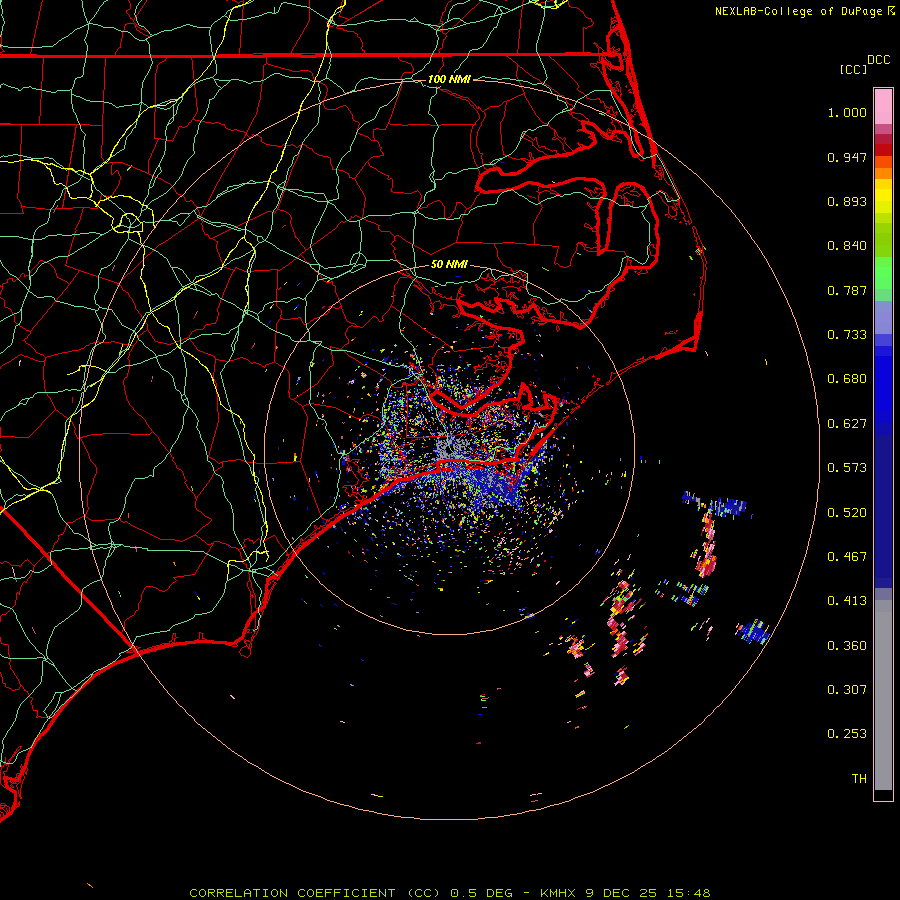The image size is (900, 900).
Task: Click the KMHX station identifier
Action: coord(560,893)
